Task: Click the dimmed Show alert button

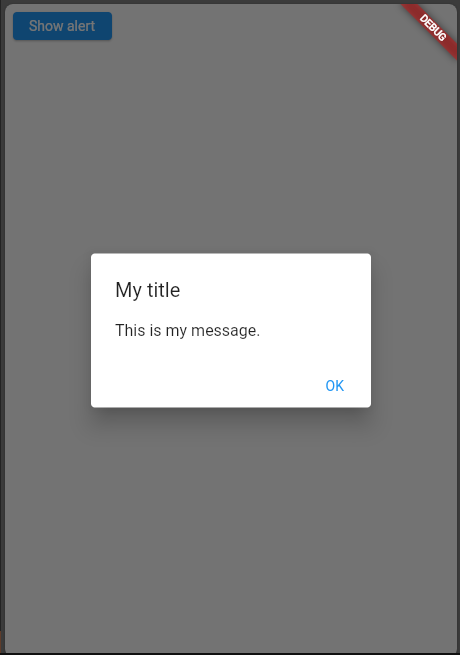Action: pos(62,26)
